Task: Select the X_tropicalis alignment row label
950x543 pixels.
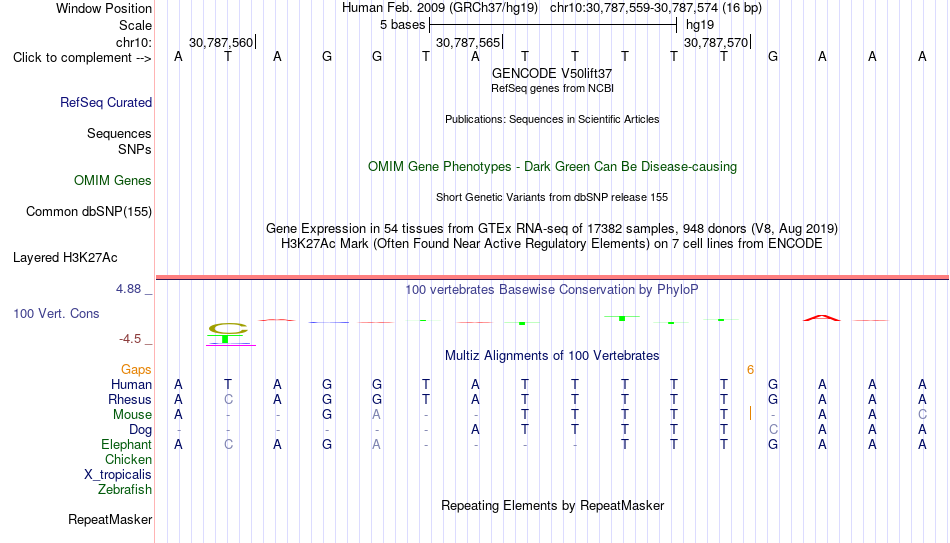Action: 118,475
